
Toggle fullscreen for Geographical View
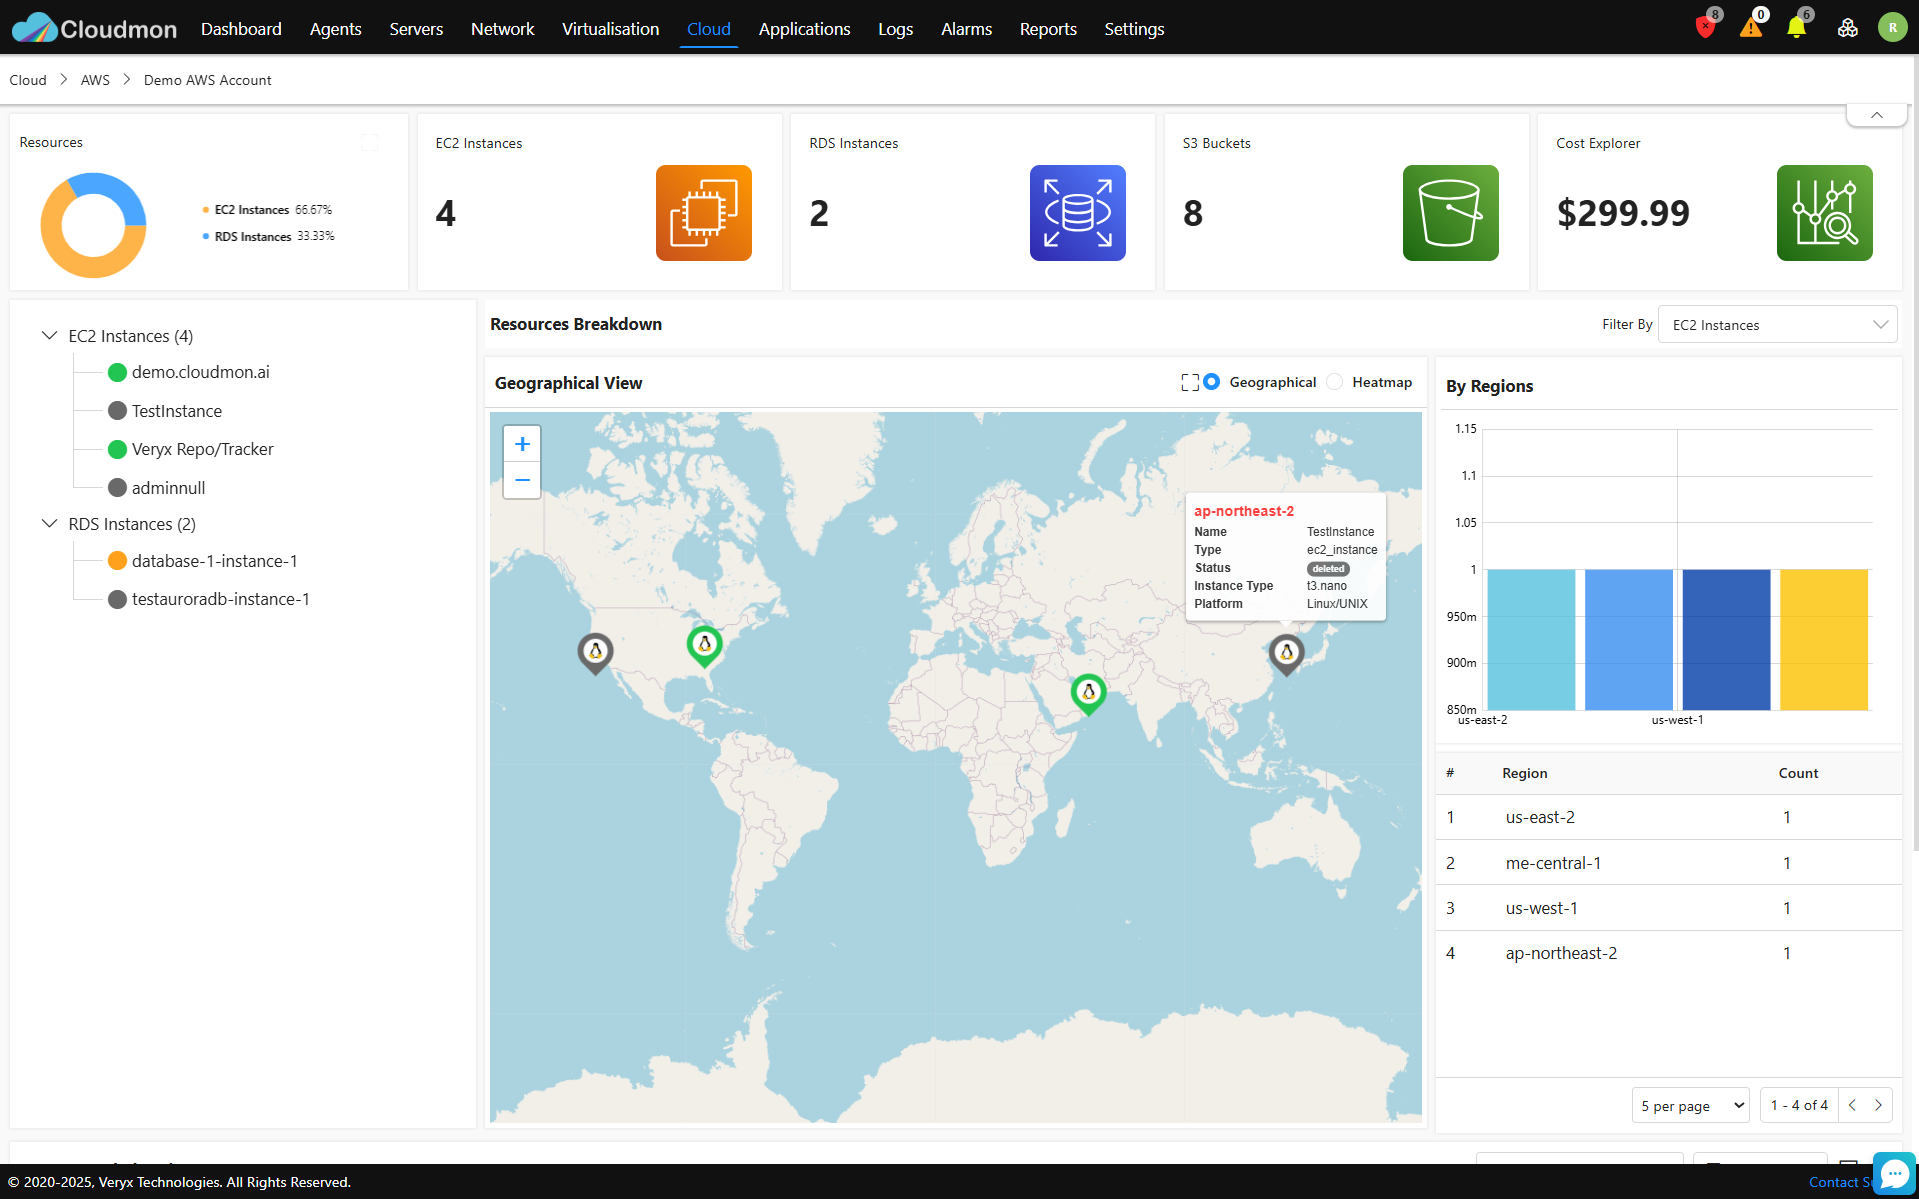point(1190,382)
